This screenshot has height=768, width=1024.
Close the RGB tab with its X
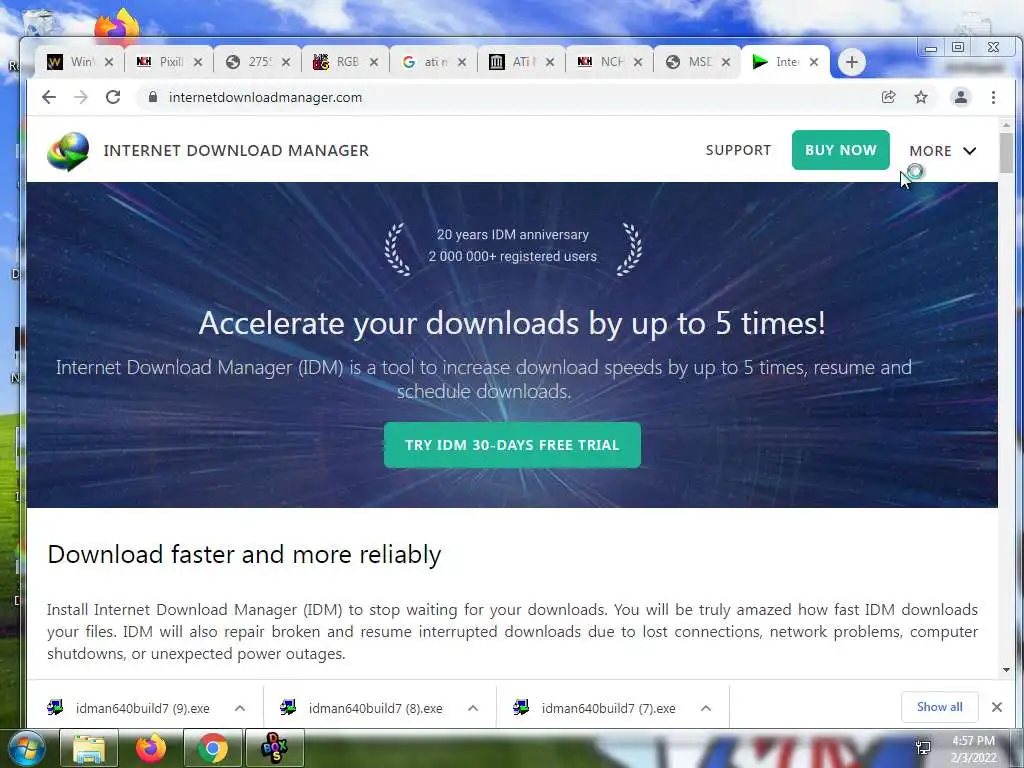374,62
